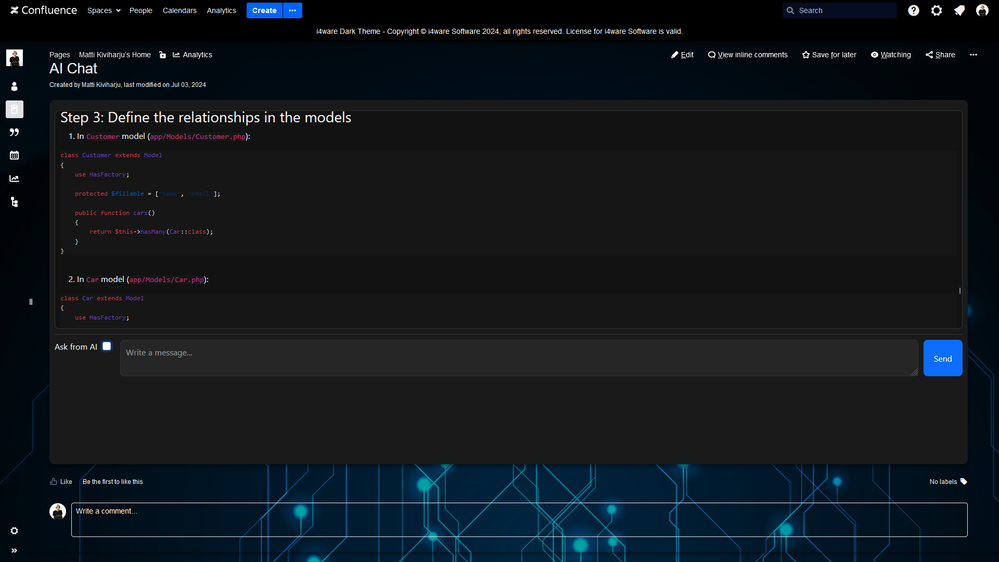Image resolution: width=999 pixels, height=562 pixels.
Task: Click the space avatar in the sidebar
Action: click(x=14, y=58)
